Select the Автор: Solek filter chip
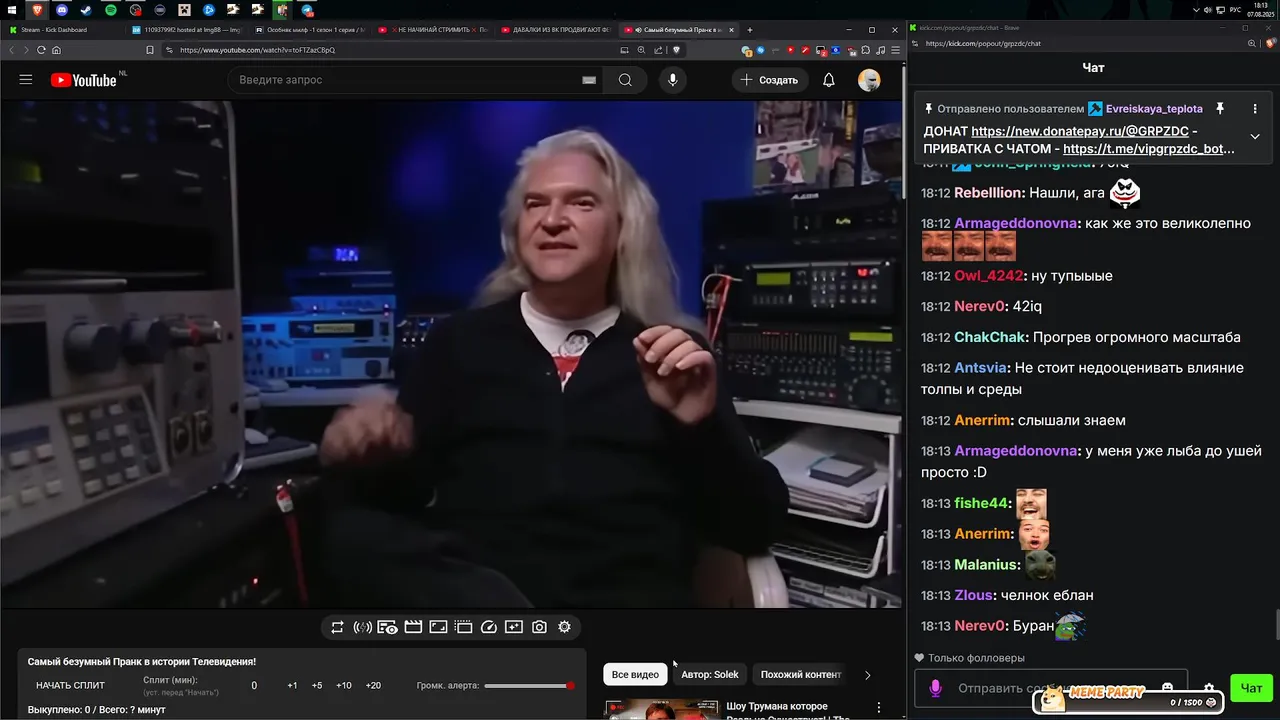 (x=710, y=674)
